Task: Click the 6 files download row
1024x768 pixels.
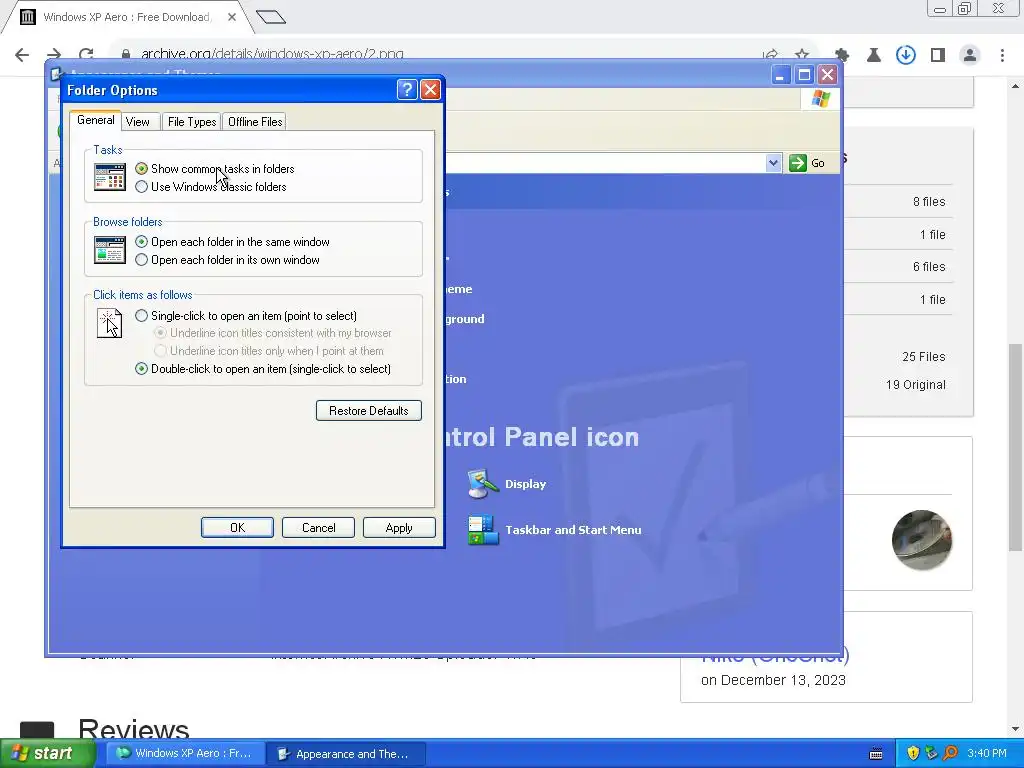Action: click(x=929, y=266)
